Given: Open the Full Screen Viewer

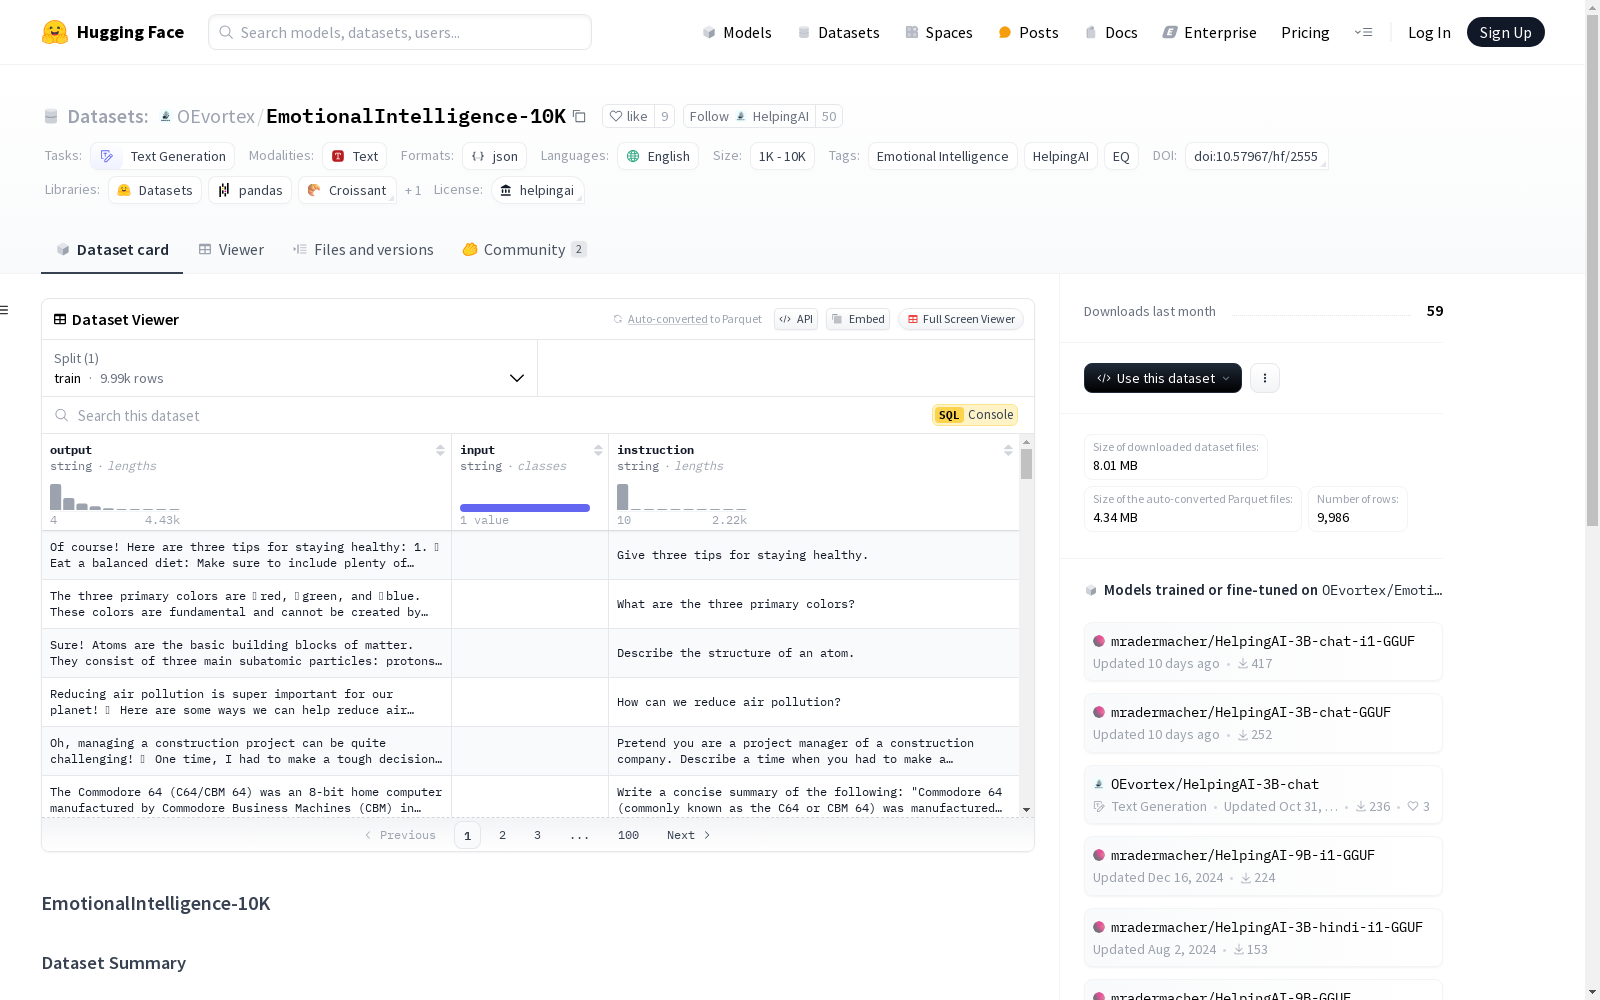Looking at the screenshot, I should pos(961,319).
